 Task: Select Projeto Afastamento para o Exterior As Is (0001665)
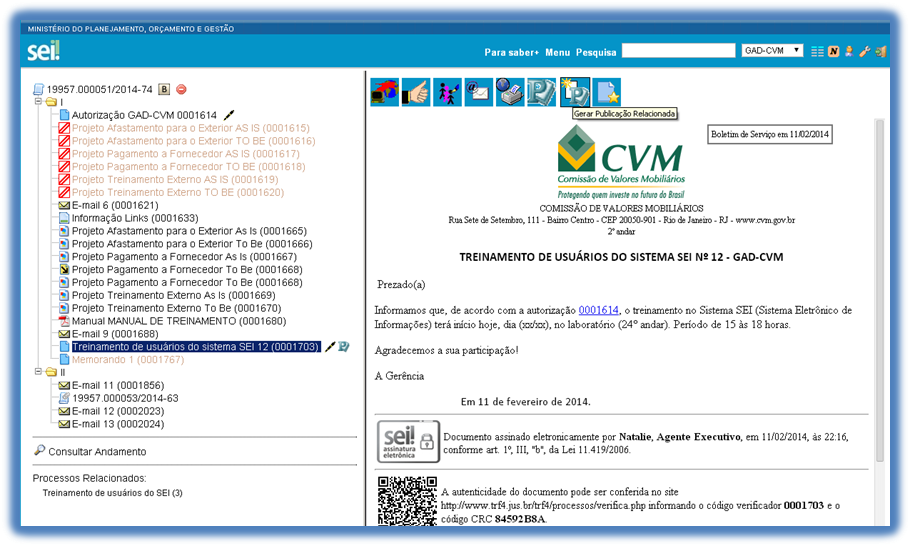(189, 231)
